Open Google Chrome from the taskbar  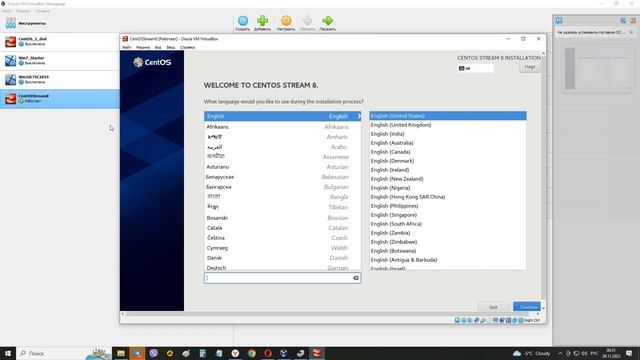[x=251, y=353]
